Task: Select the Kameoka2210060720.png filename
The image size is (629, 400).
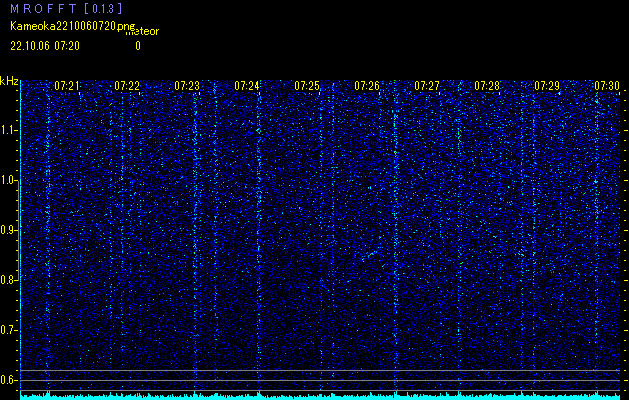Action: (x=73, y=26)
